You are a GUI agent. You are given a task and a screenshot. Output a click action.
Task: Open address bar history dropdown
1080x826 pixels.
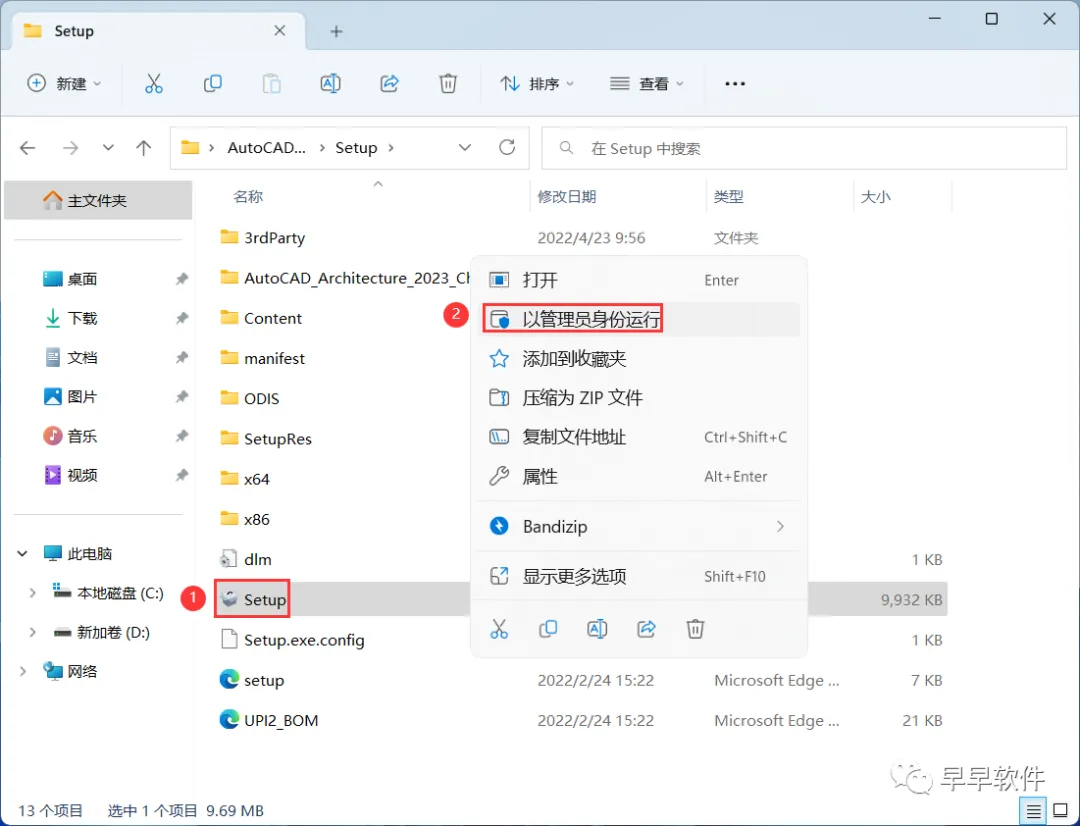465,147
